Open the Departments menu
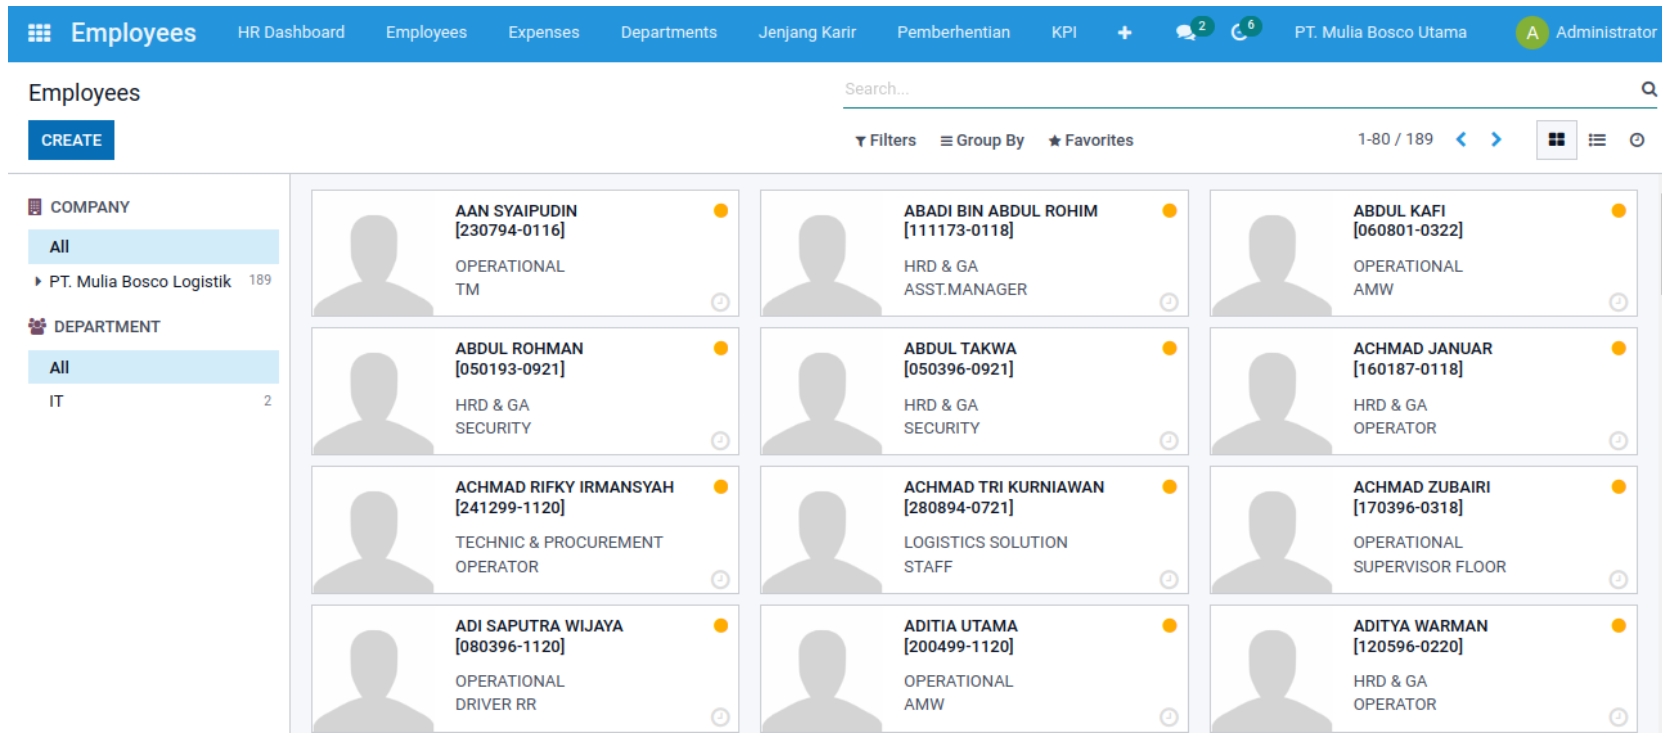 click(668, 32)
